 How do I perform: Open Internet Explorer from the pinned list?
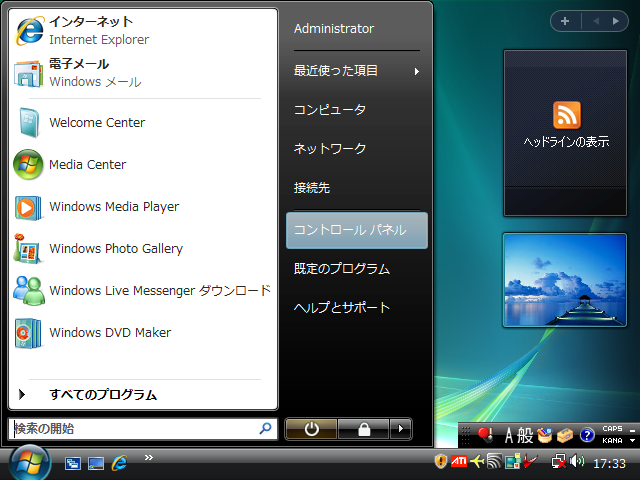click(x=143, y=31)
